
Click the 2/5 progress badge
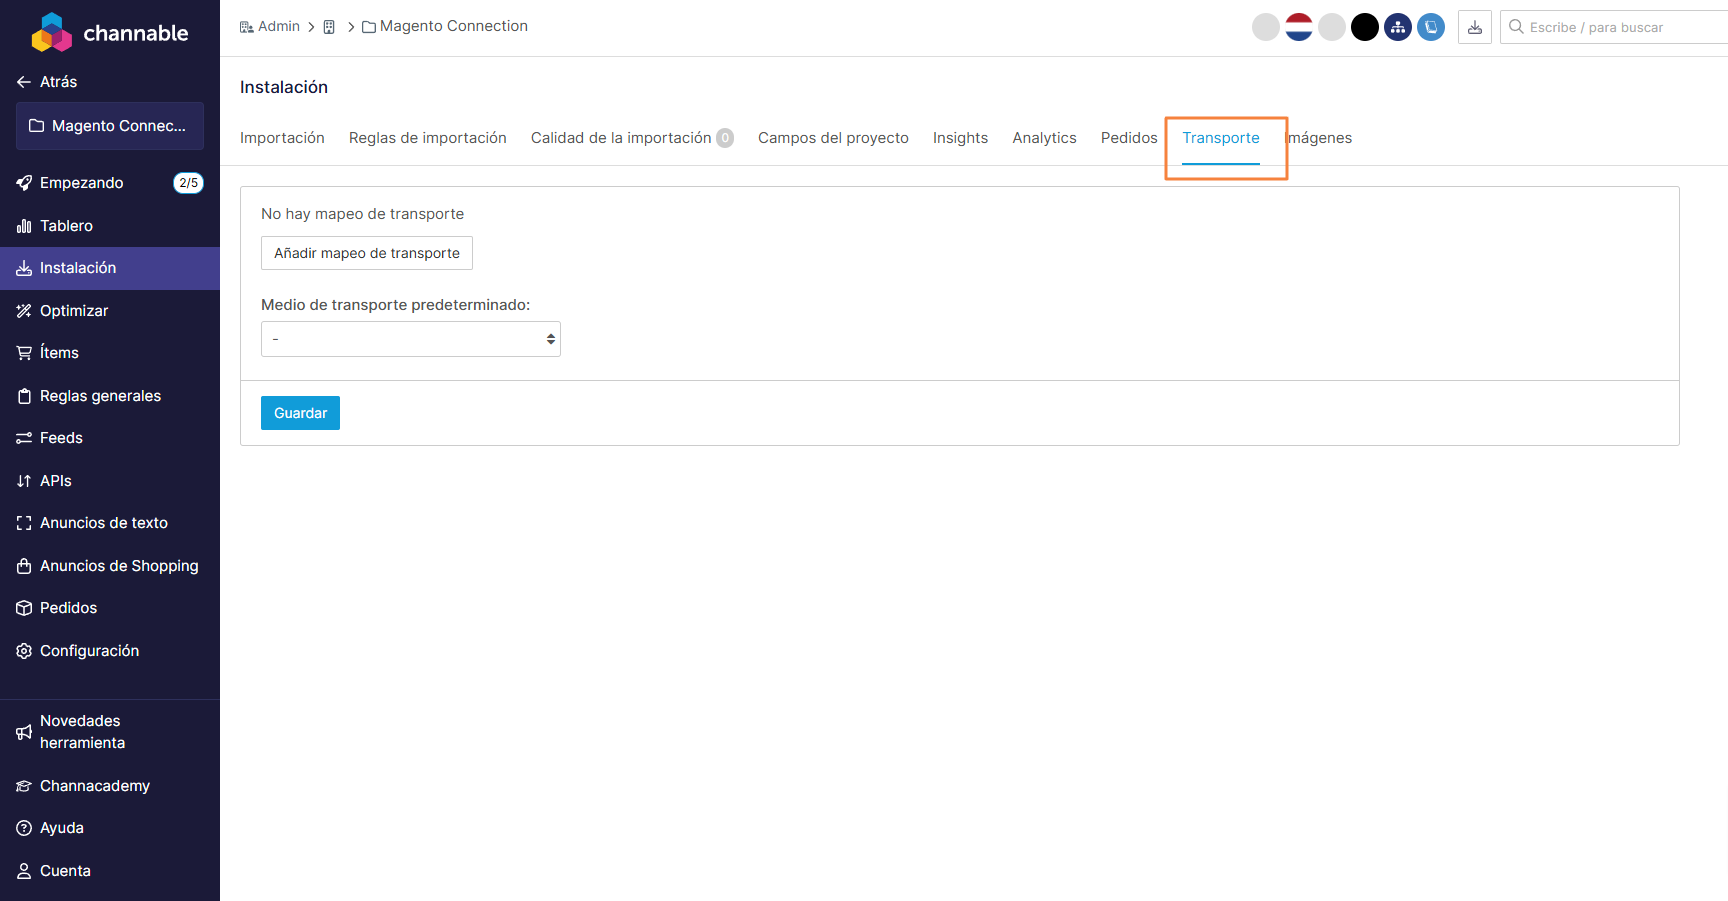pos(188,183)
